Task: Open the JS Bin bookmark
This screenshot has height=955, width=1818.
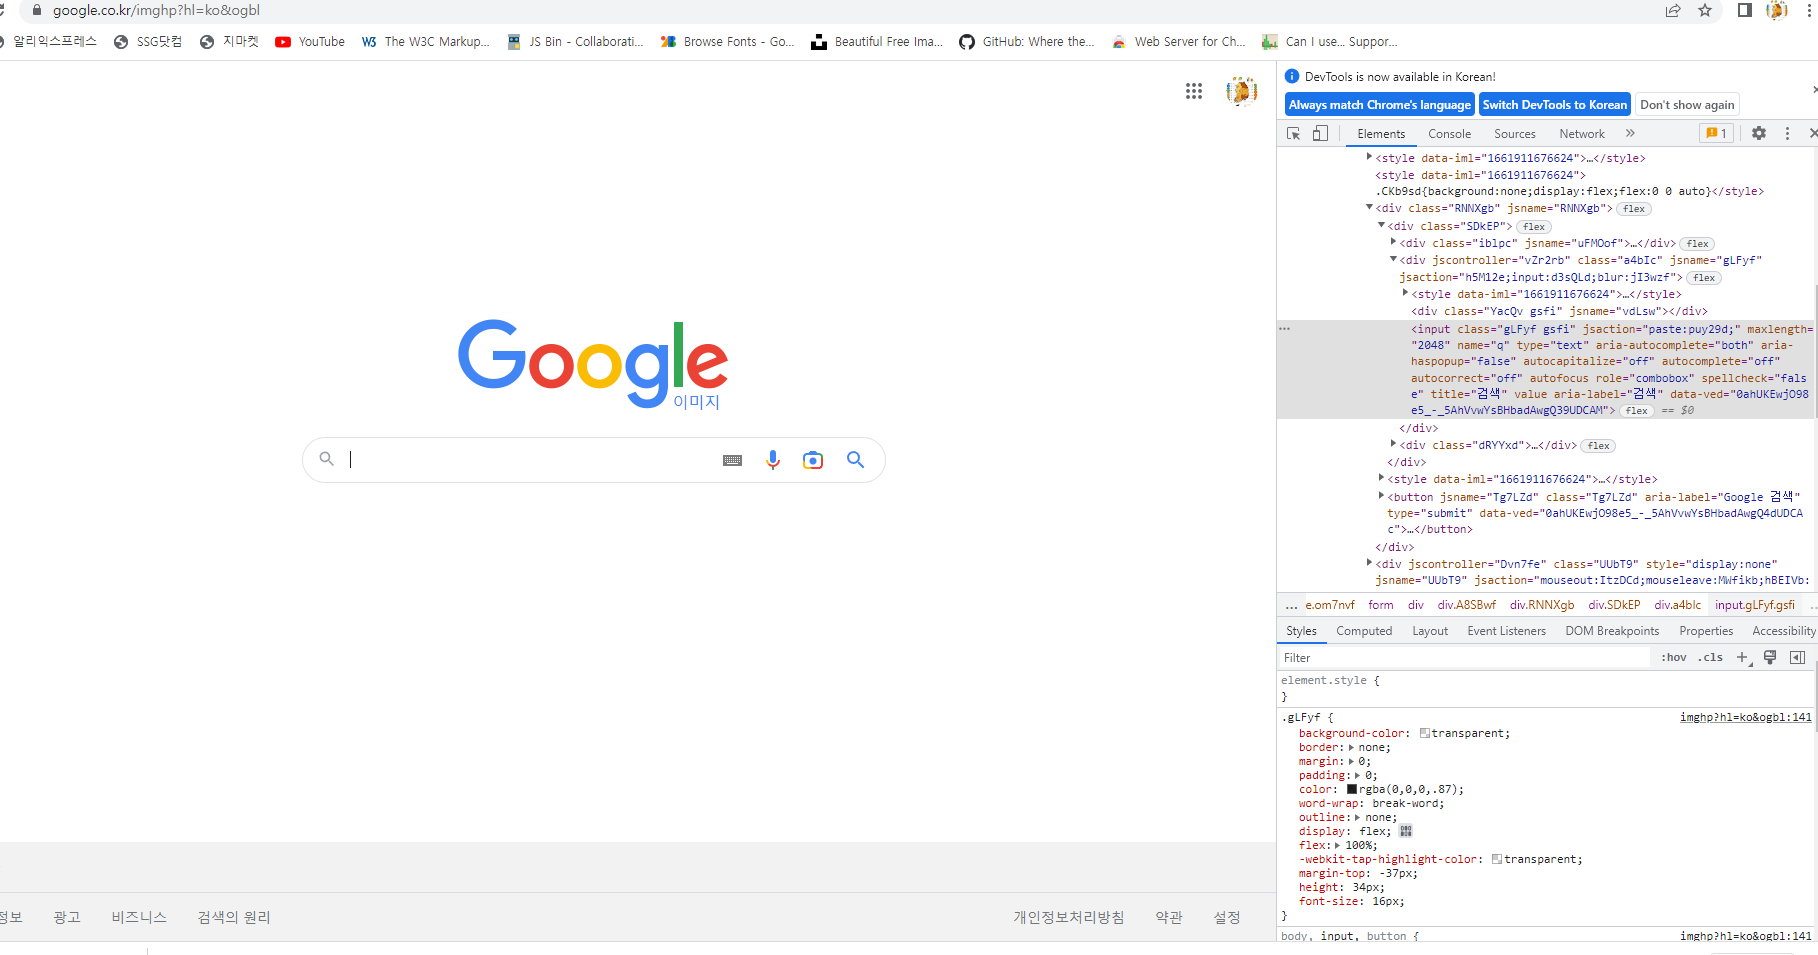Action: click(x=575, y=42)
